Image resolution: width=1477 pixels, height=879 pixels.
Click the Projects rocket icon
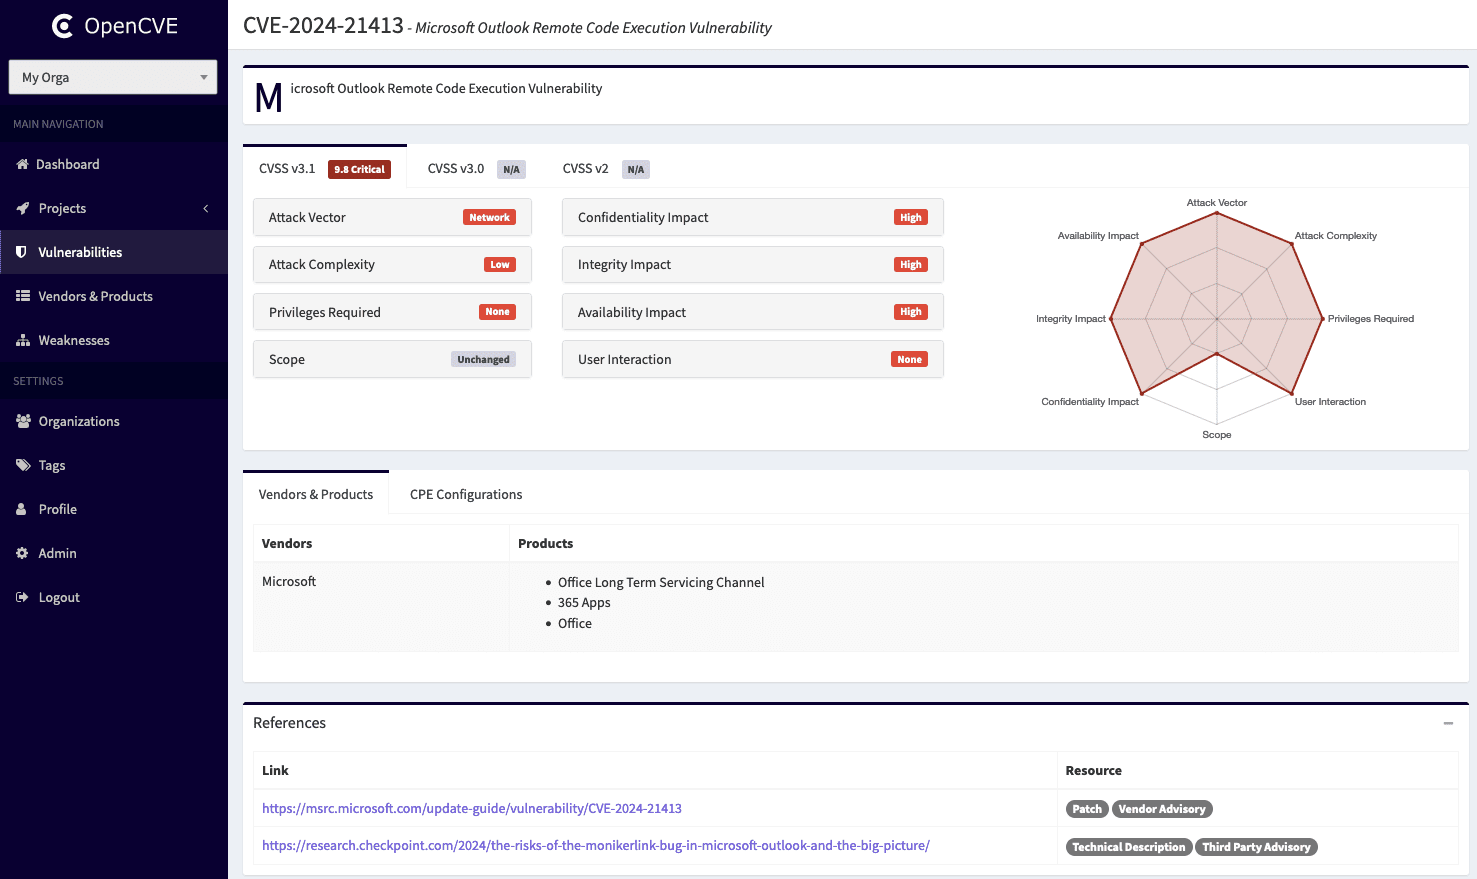pos(22,208)
